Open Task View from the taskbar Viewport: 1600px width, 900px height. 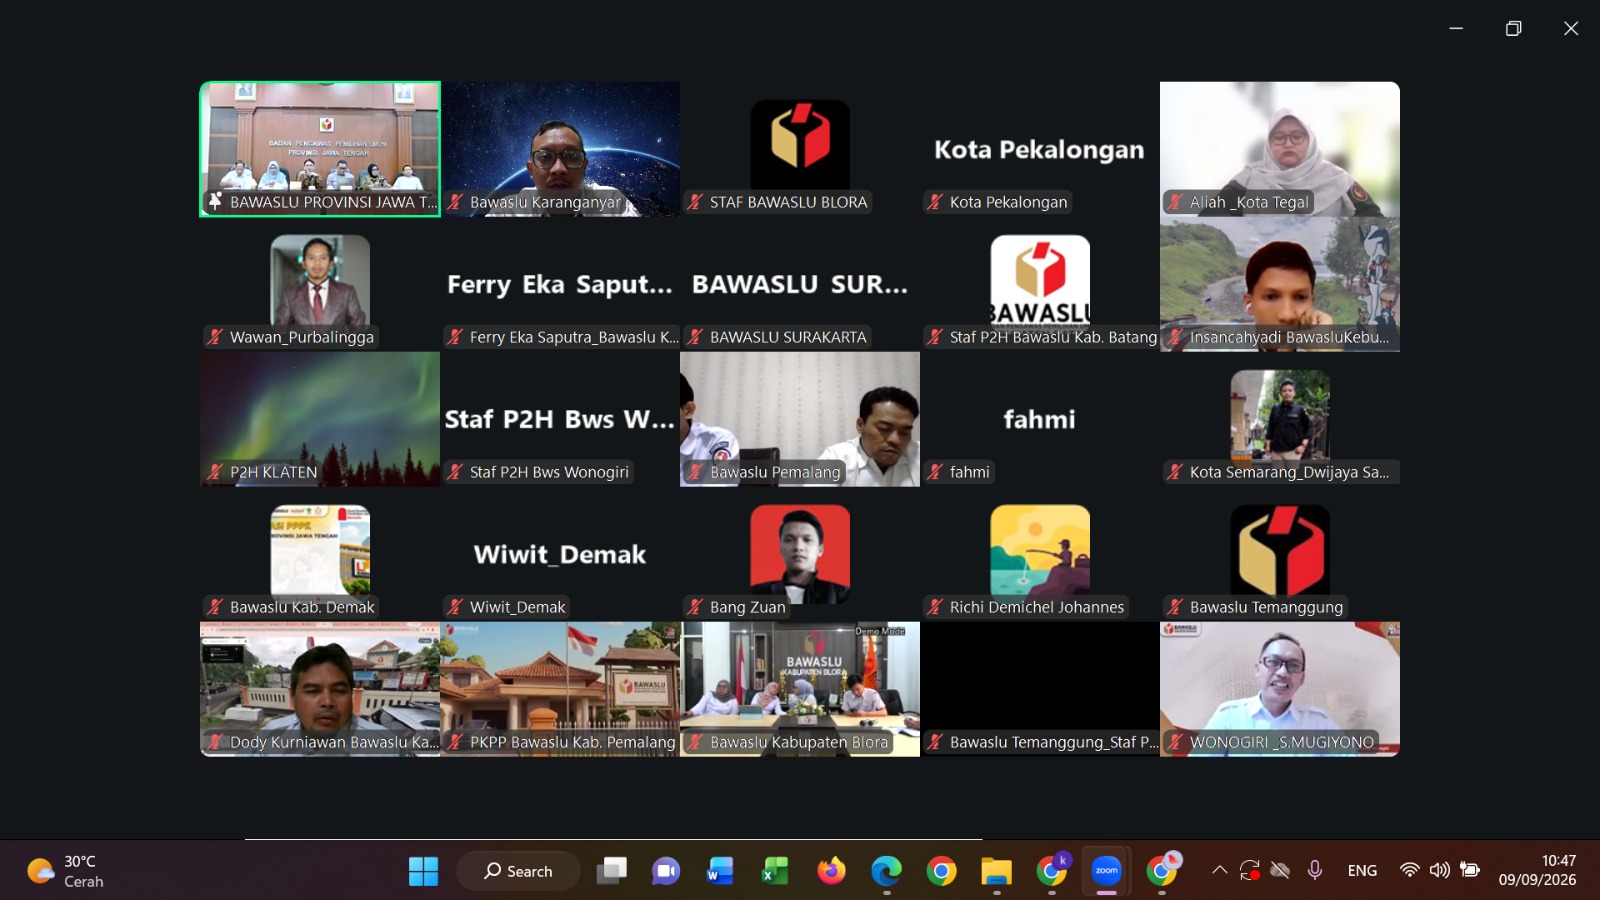[x=611, y=871]
